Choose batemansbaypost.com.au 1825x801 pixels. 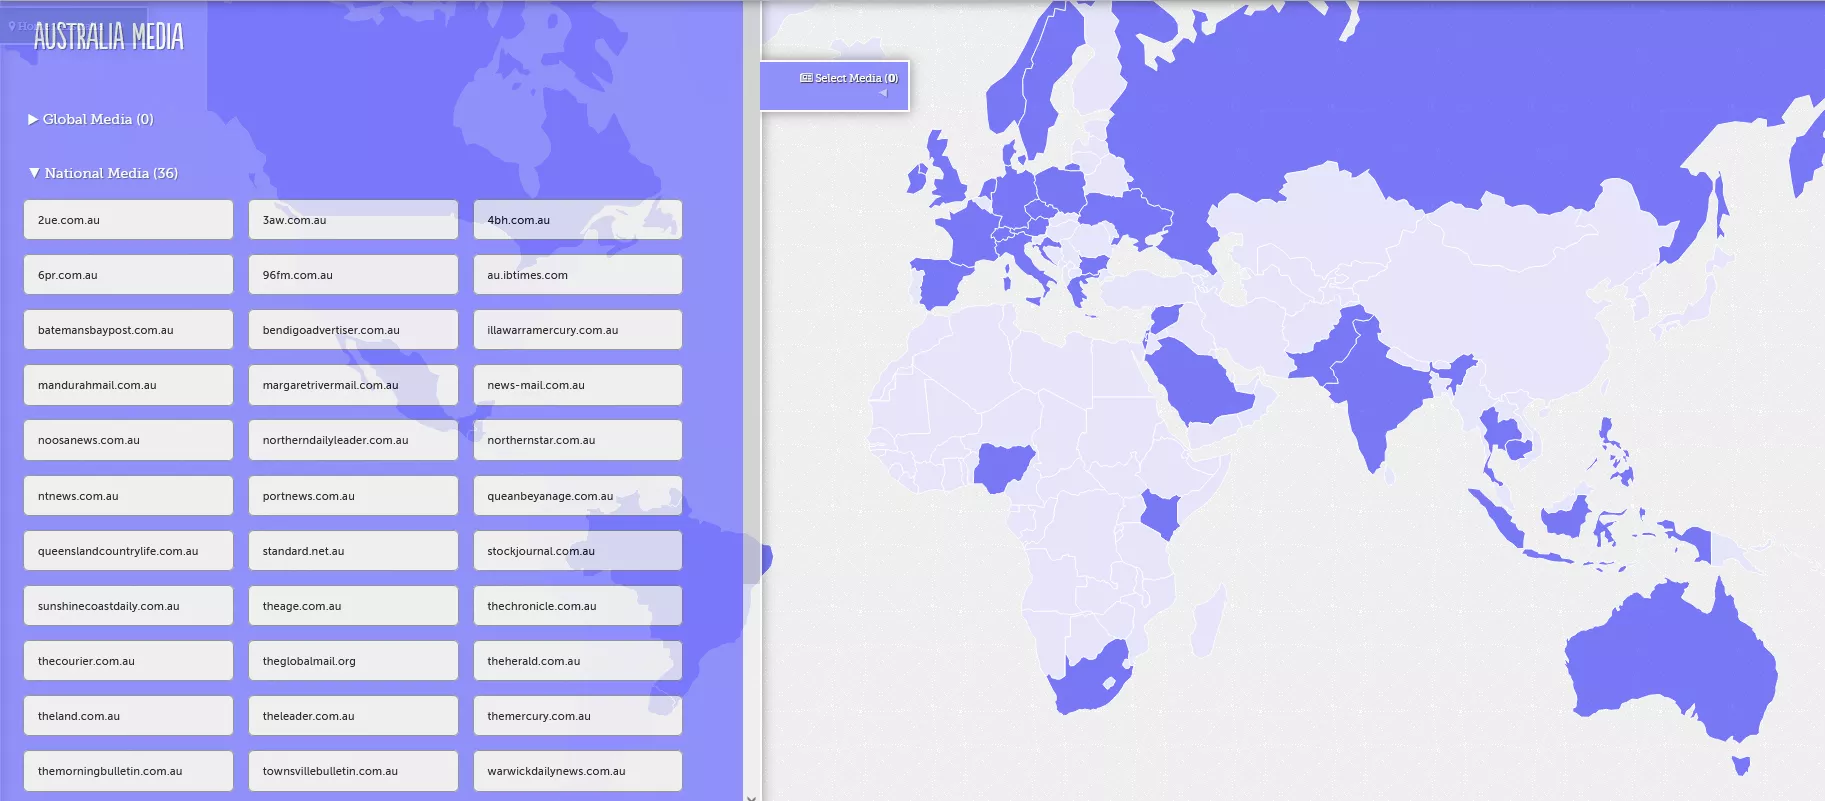(x=128, y=330)
